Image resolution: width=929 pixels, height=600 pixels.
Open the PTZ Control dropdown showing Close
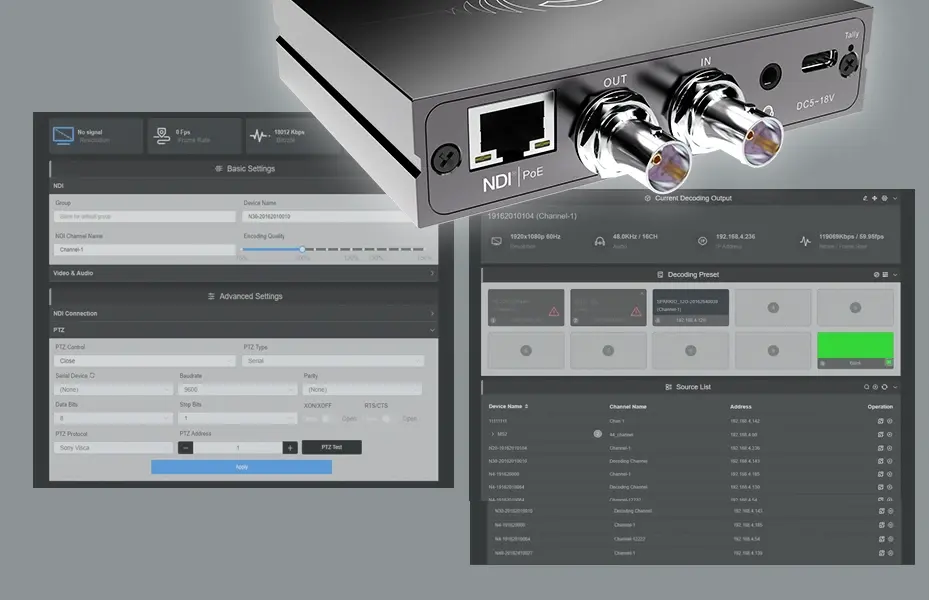pos(145,361)
